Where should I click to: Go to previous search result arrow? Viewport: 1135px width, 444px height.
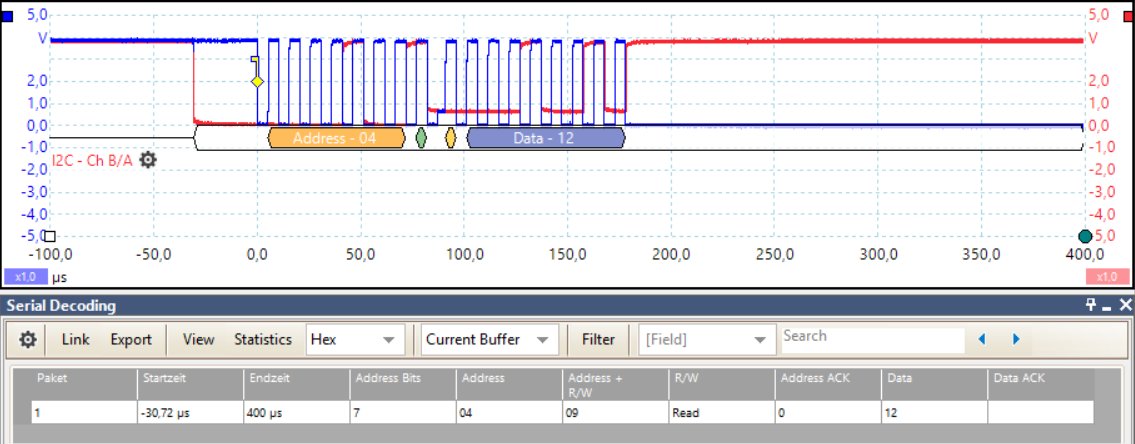pyautogui.click(x=982, y=339)
